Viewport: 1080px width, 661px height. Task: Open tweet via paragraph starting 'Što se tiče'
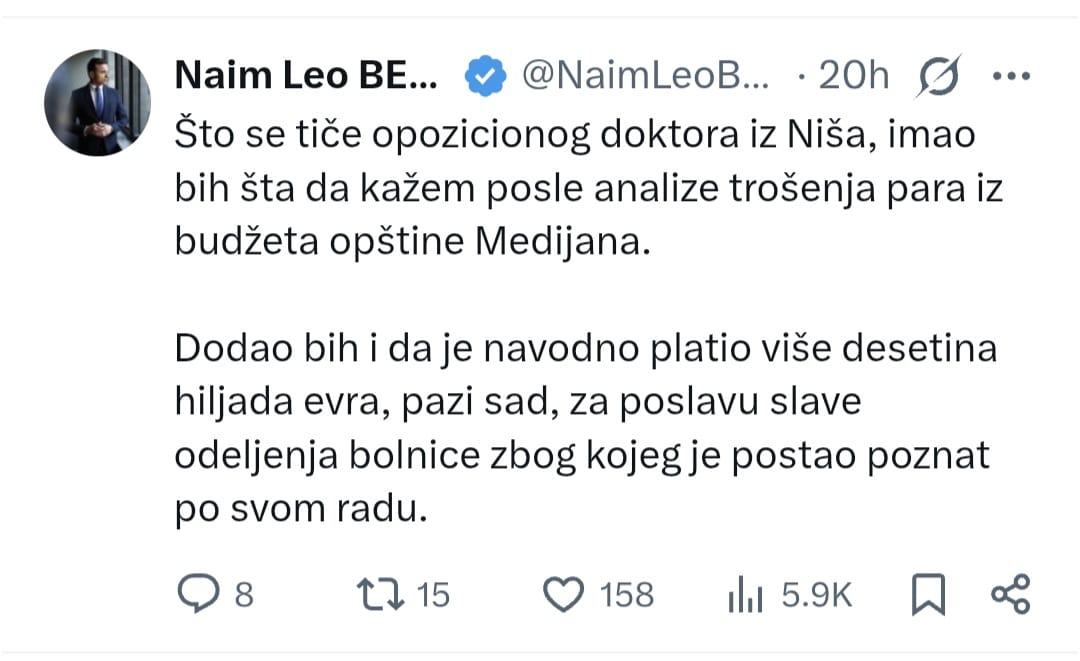click(588, 187)
